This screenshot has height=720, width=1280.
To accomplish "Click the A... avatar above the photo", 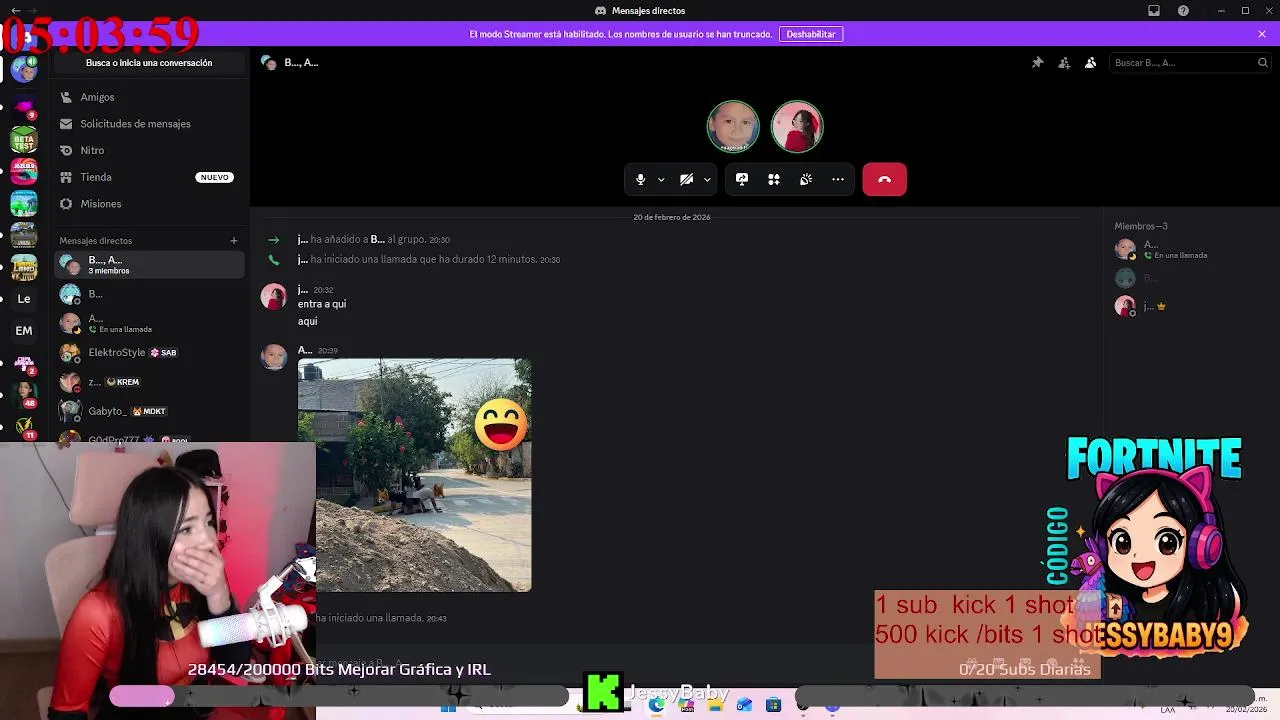I will click(x=273, y=357).
